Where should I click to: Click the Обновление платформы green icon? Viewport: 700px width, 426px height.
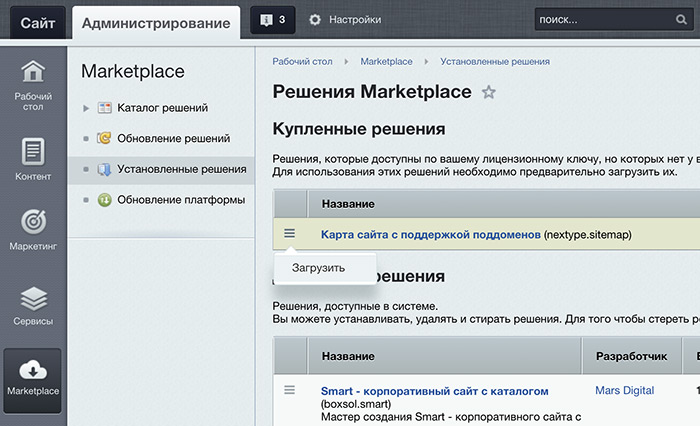[x=104, y=200]
